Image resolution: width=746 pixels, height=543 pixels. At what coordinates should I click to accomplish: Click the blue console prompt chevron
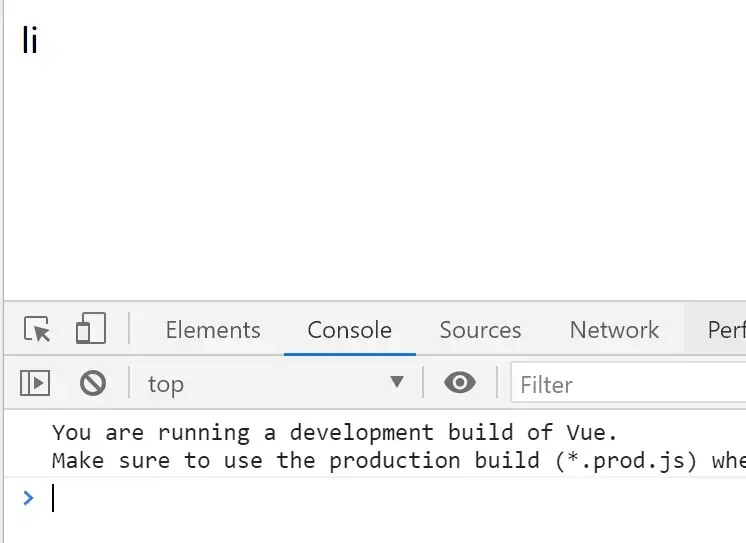click(29, 498)
